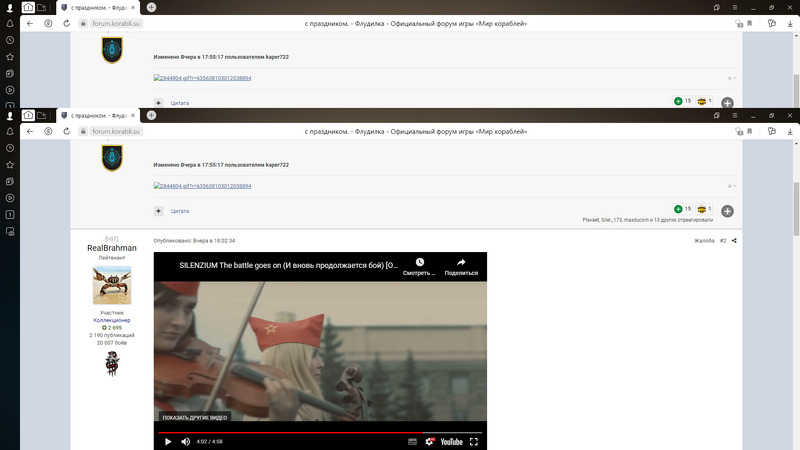Click the tab-sync icon in lower window titlebar
This screenshot has width=800, height=450.
point(716,115)
